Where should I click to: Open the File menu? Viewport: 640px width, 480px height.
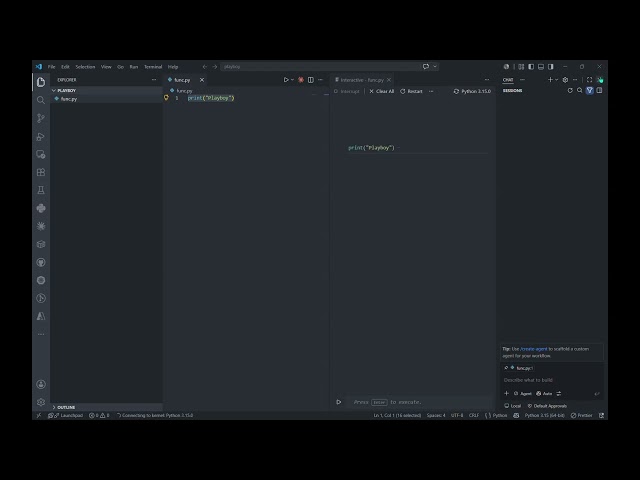click(51, 67)
